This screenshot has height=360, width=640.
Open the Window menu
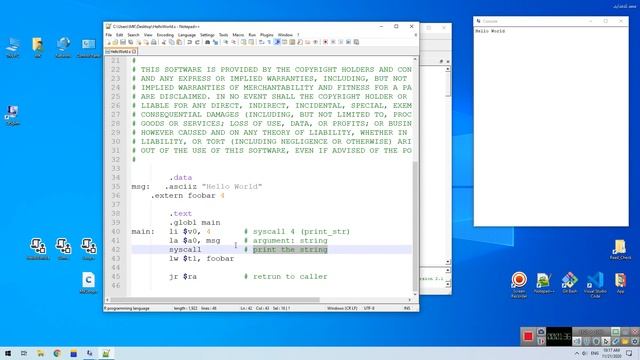coord(285,35)
